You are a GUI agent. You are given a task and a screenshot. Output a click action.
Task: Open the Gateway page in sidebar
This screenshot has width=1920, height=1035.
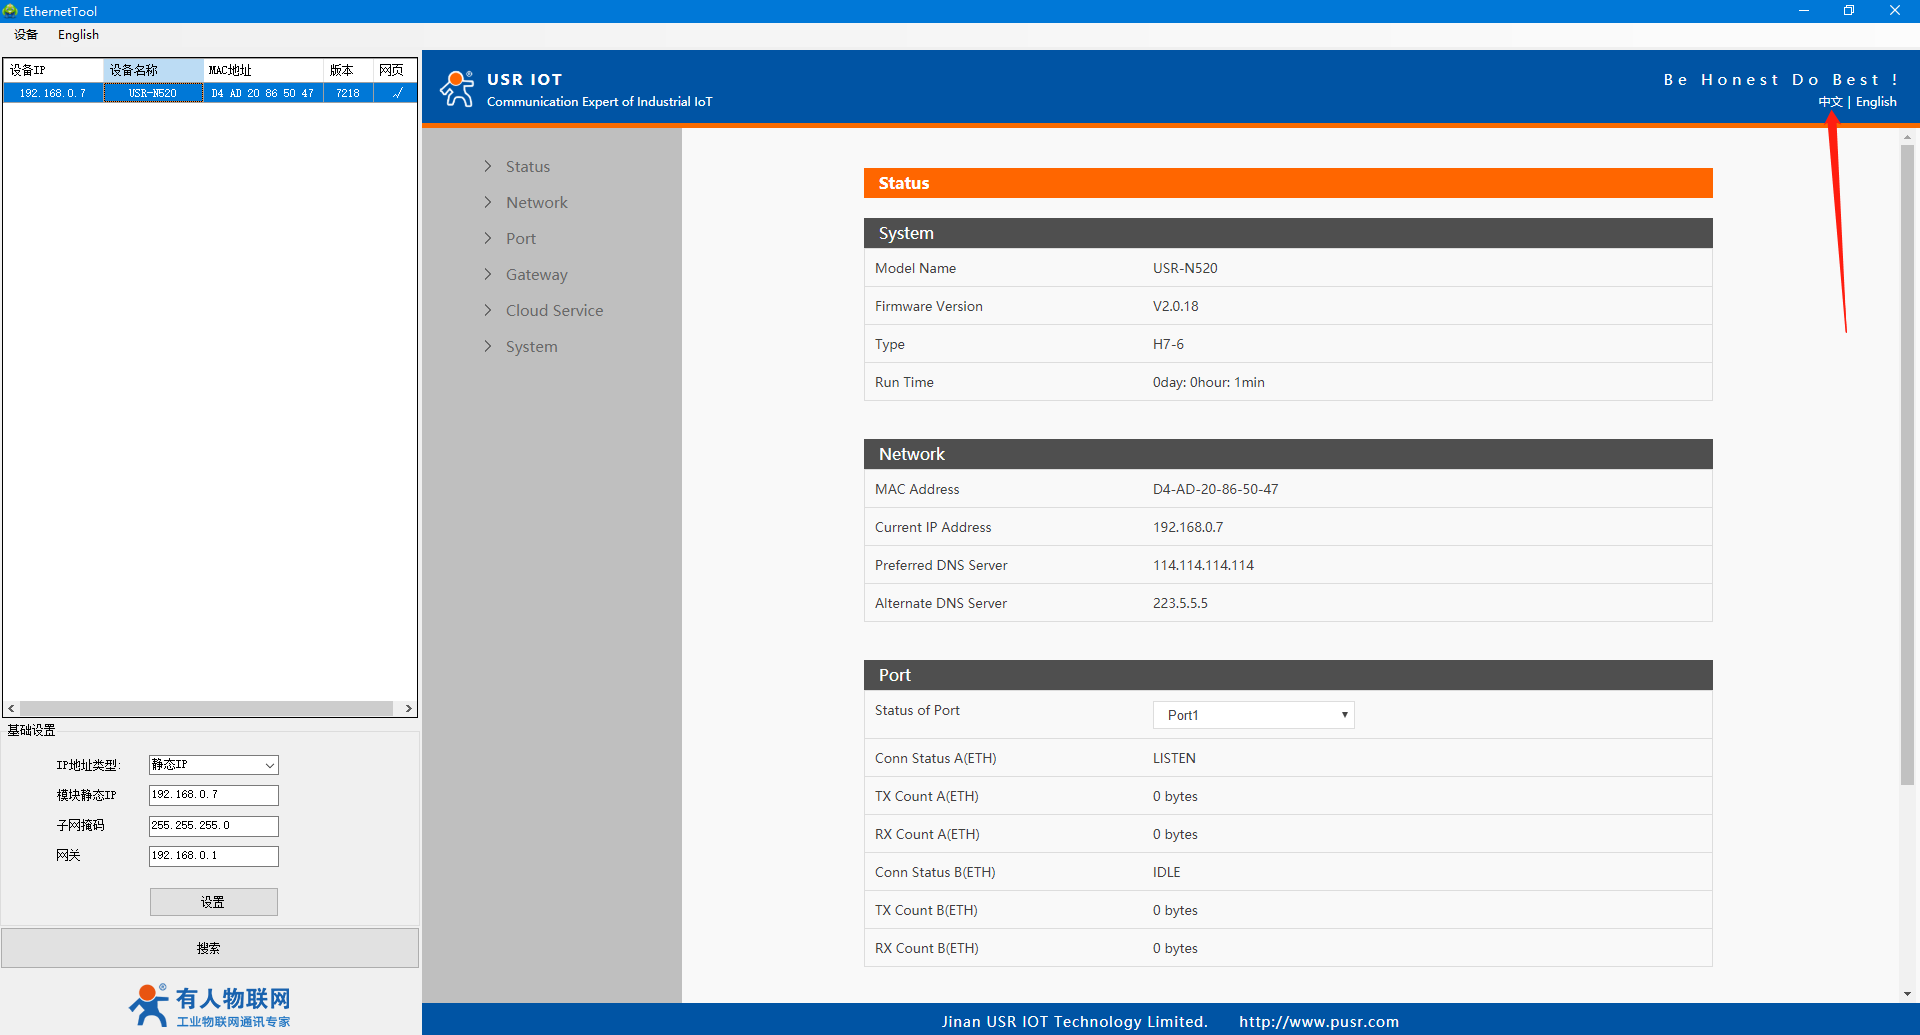(536, 275)
